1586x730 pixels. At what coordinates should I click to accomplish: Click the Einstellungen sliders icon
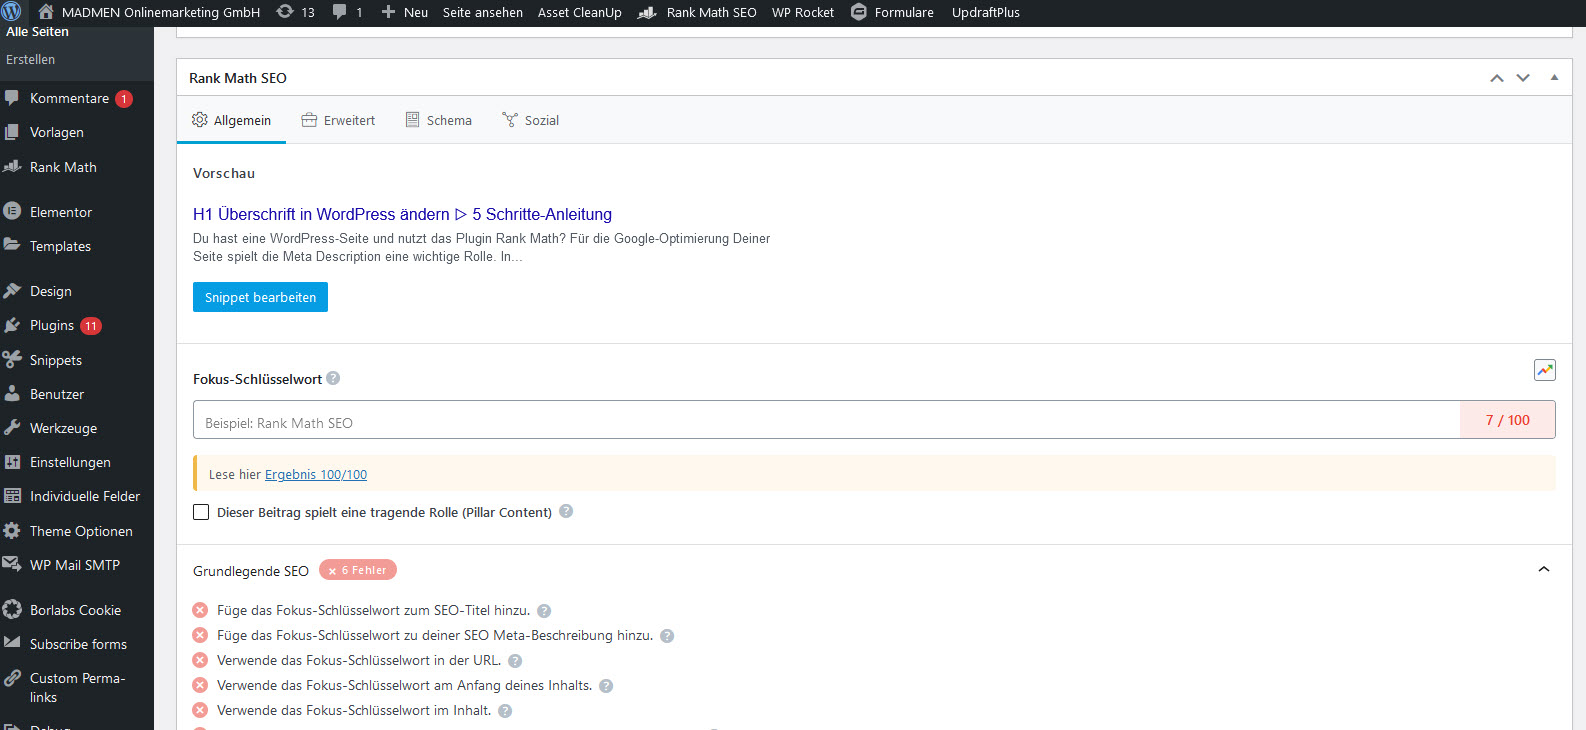(12, 462)
